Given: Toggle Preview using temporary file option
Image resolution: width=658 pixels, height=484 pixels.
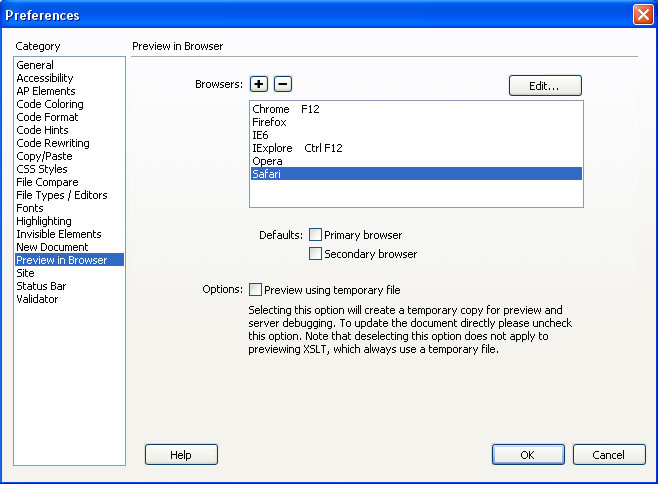Looking at the screenshot, I should pos(255,290).
